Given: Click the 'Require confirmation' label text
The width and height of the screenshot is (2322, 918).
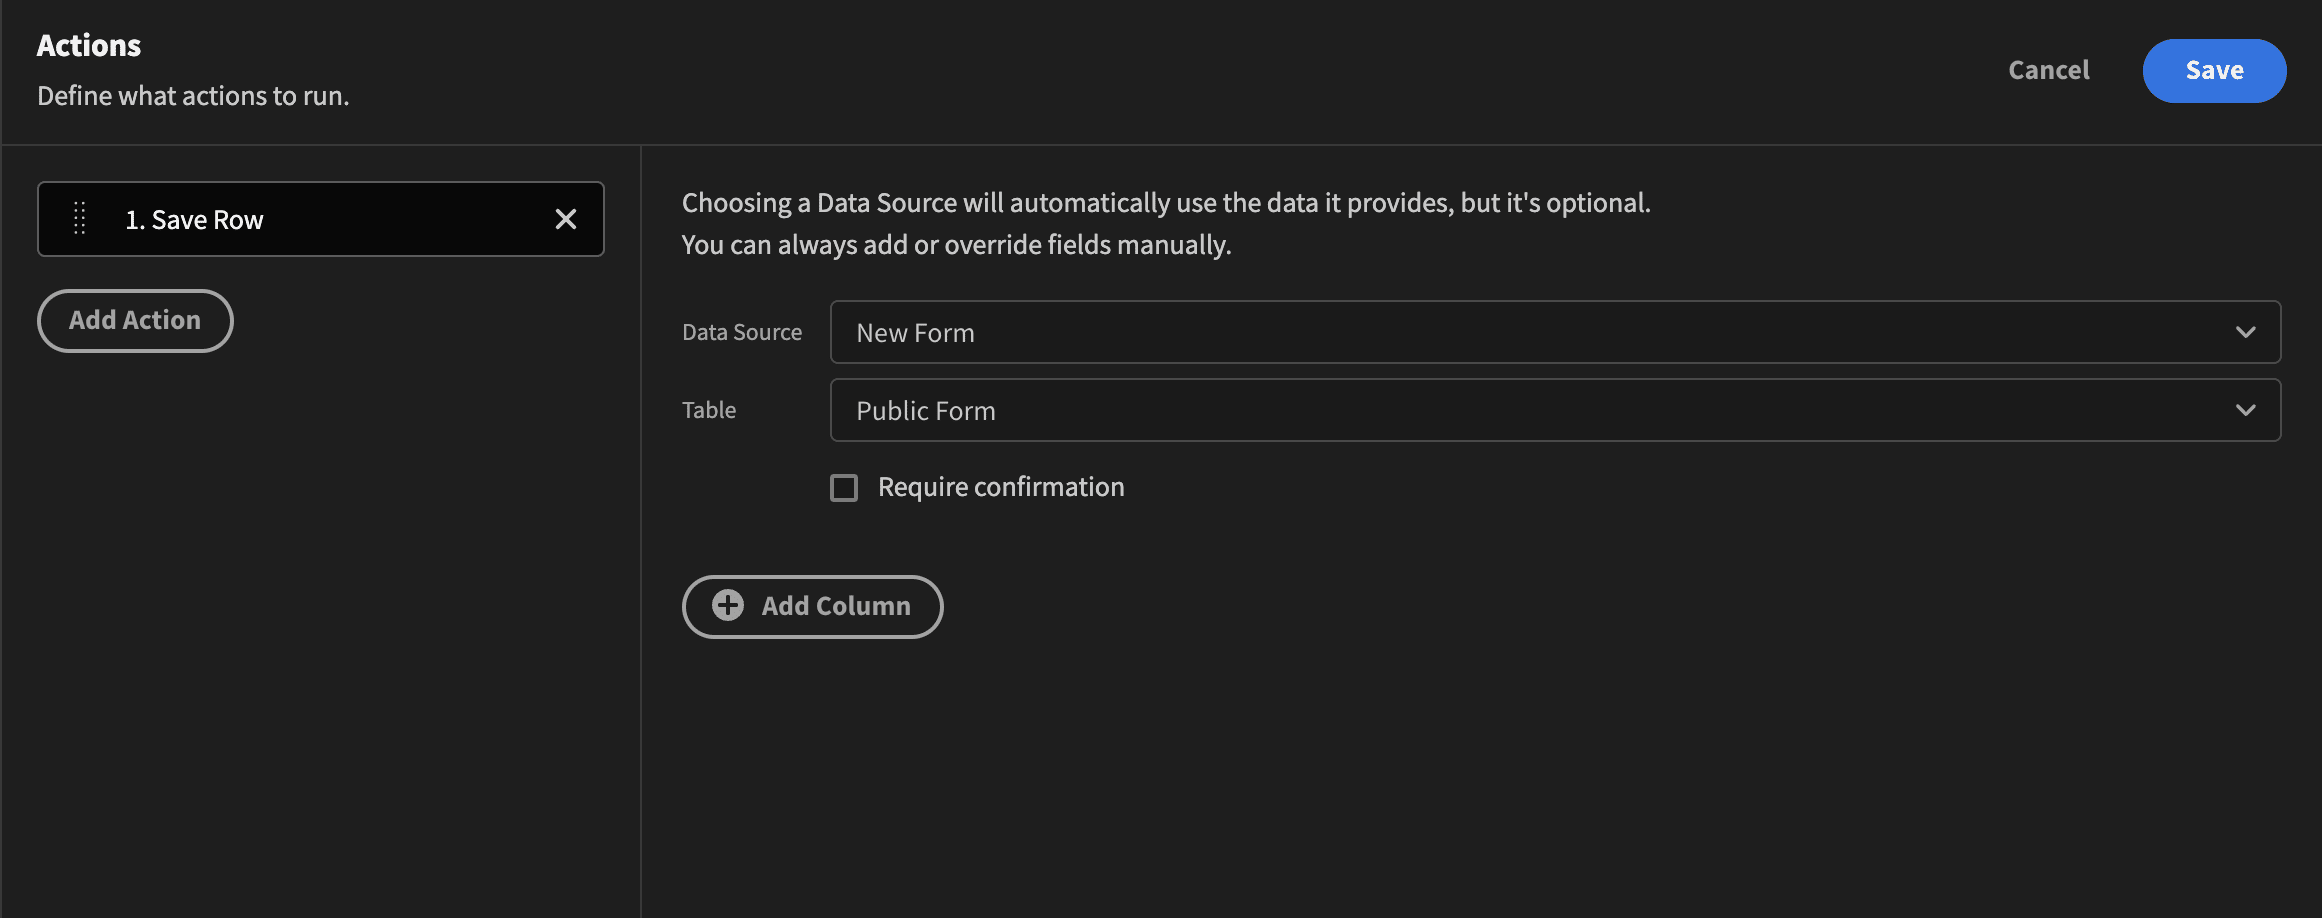Looking at the screenshot, I should click(1001, 487).
